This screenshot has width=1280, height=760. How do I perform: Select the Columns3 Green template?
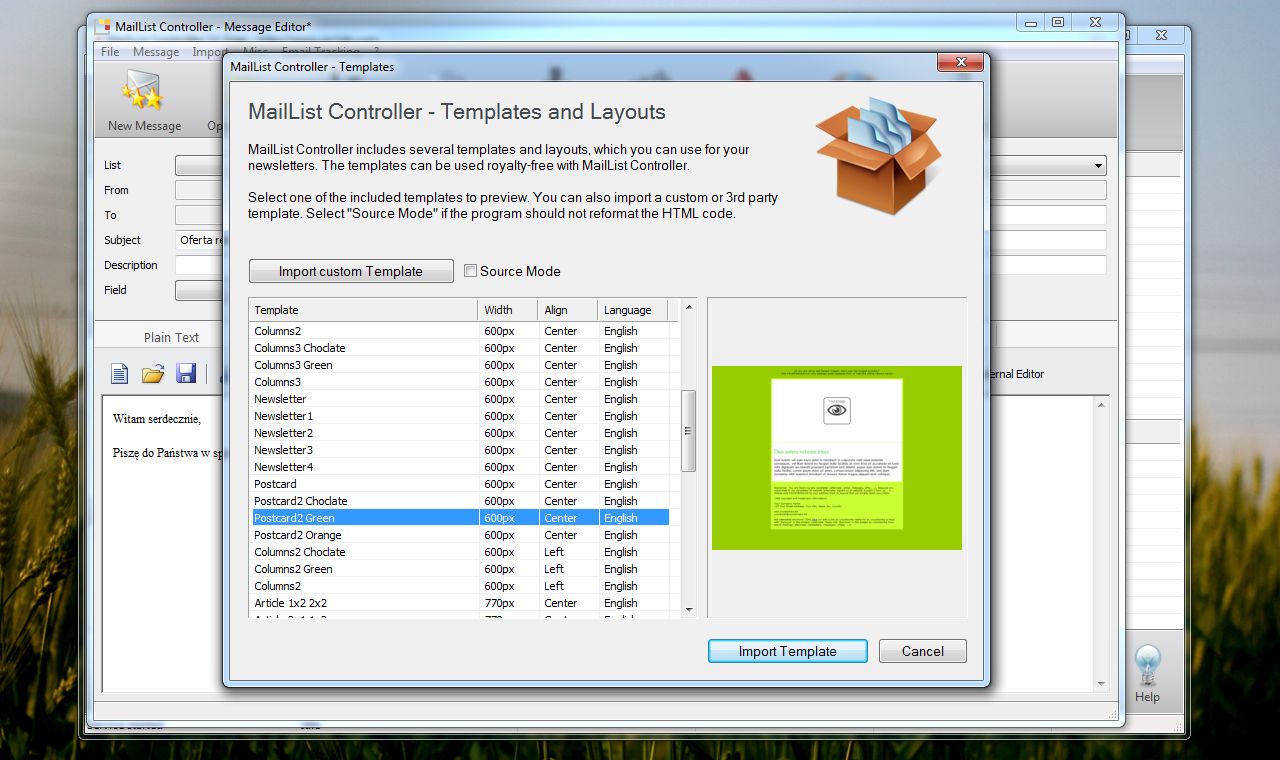459,365
